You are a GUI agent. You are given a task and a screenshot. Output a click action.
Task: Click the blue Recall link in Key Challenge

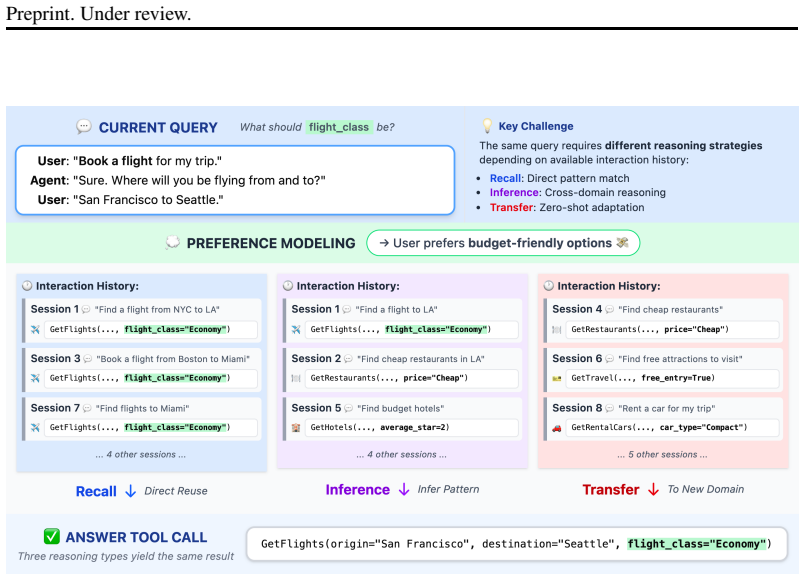(505, 178)
